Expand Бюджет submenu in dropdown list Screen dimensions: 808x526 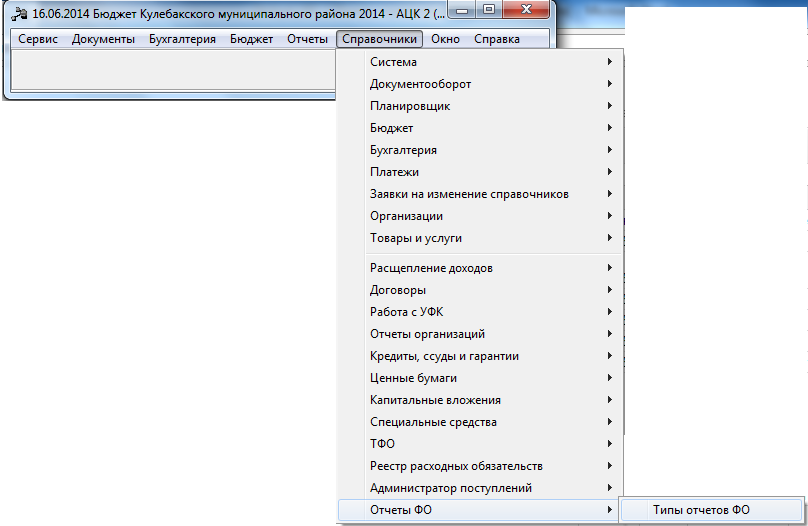click(x=480, y=128)
